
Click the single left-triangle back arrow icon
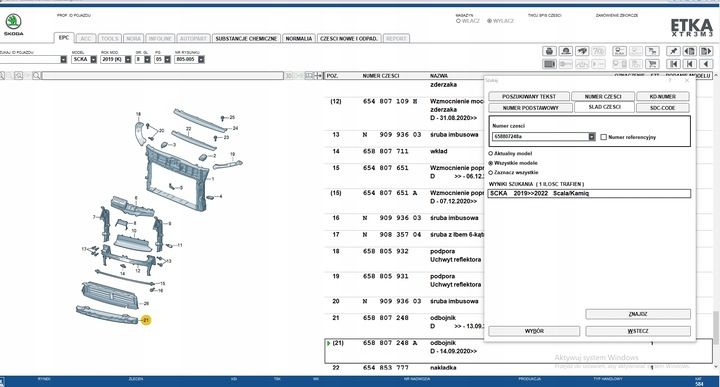click(706, 64)
